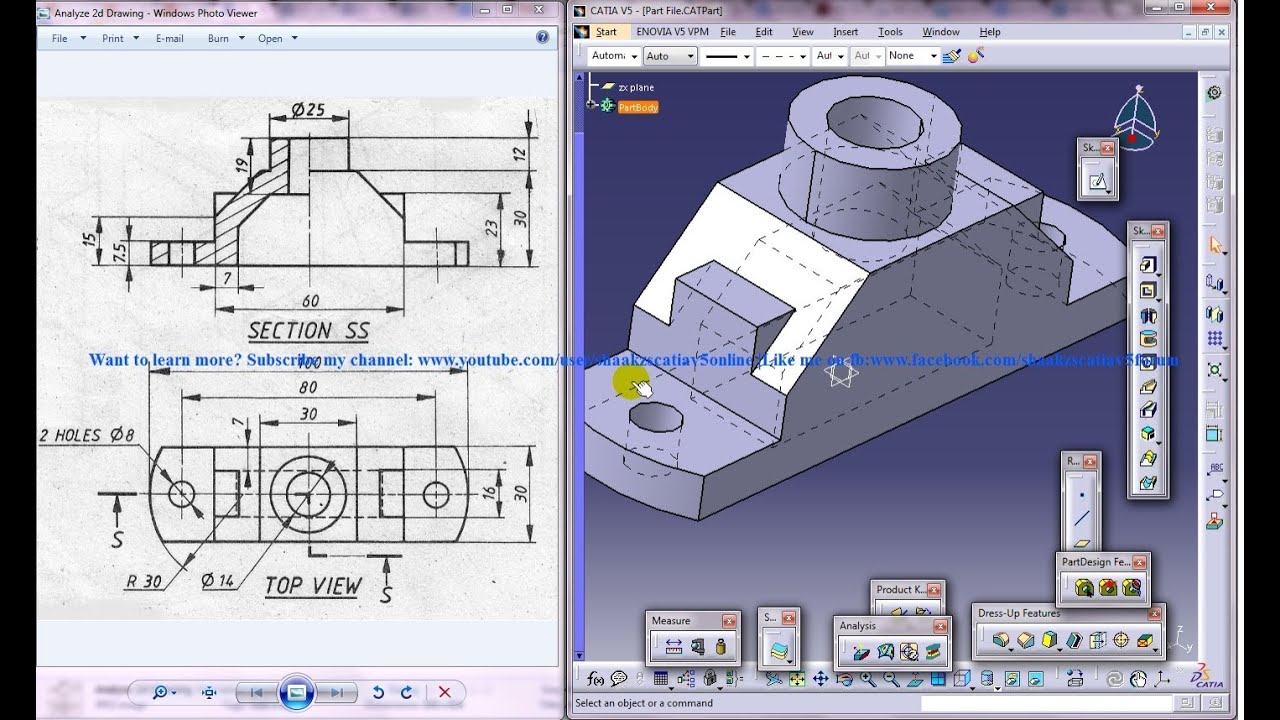Click the rotate counterclockwise icon in Photo Viewer

378,692
